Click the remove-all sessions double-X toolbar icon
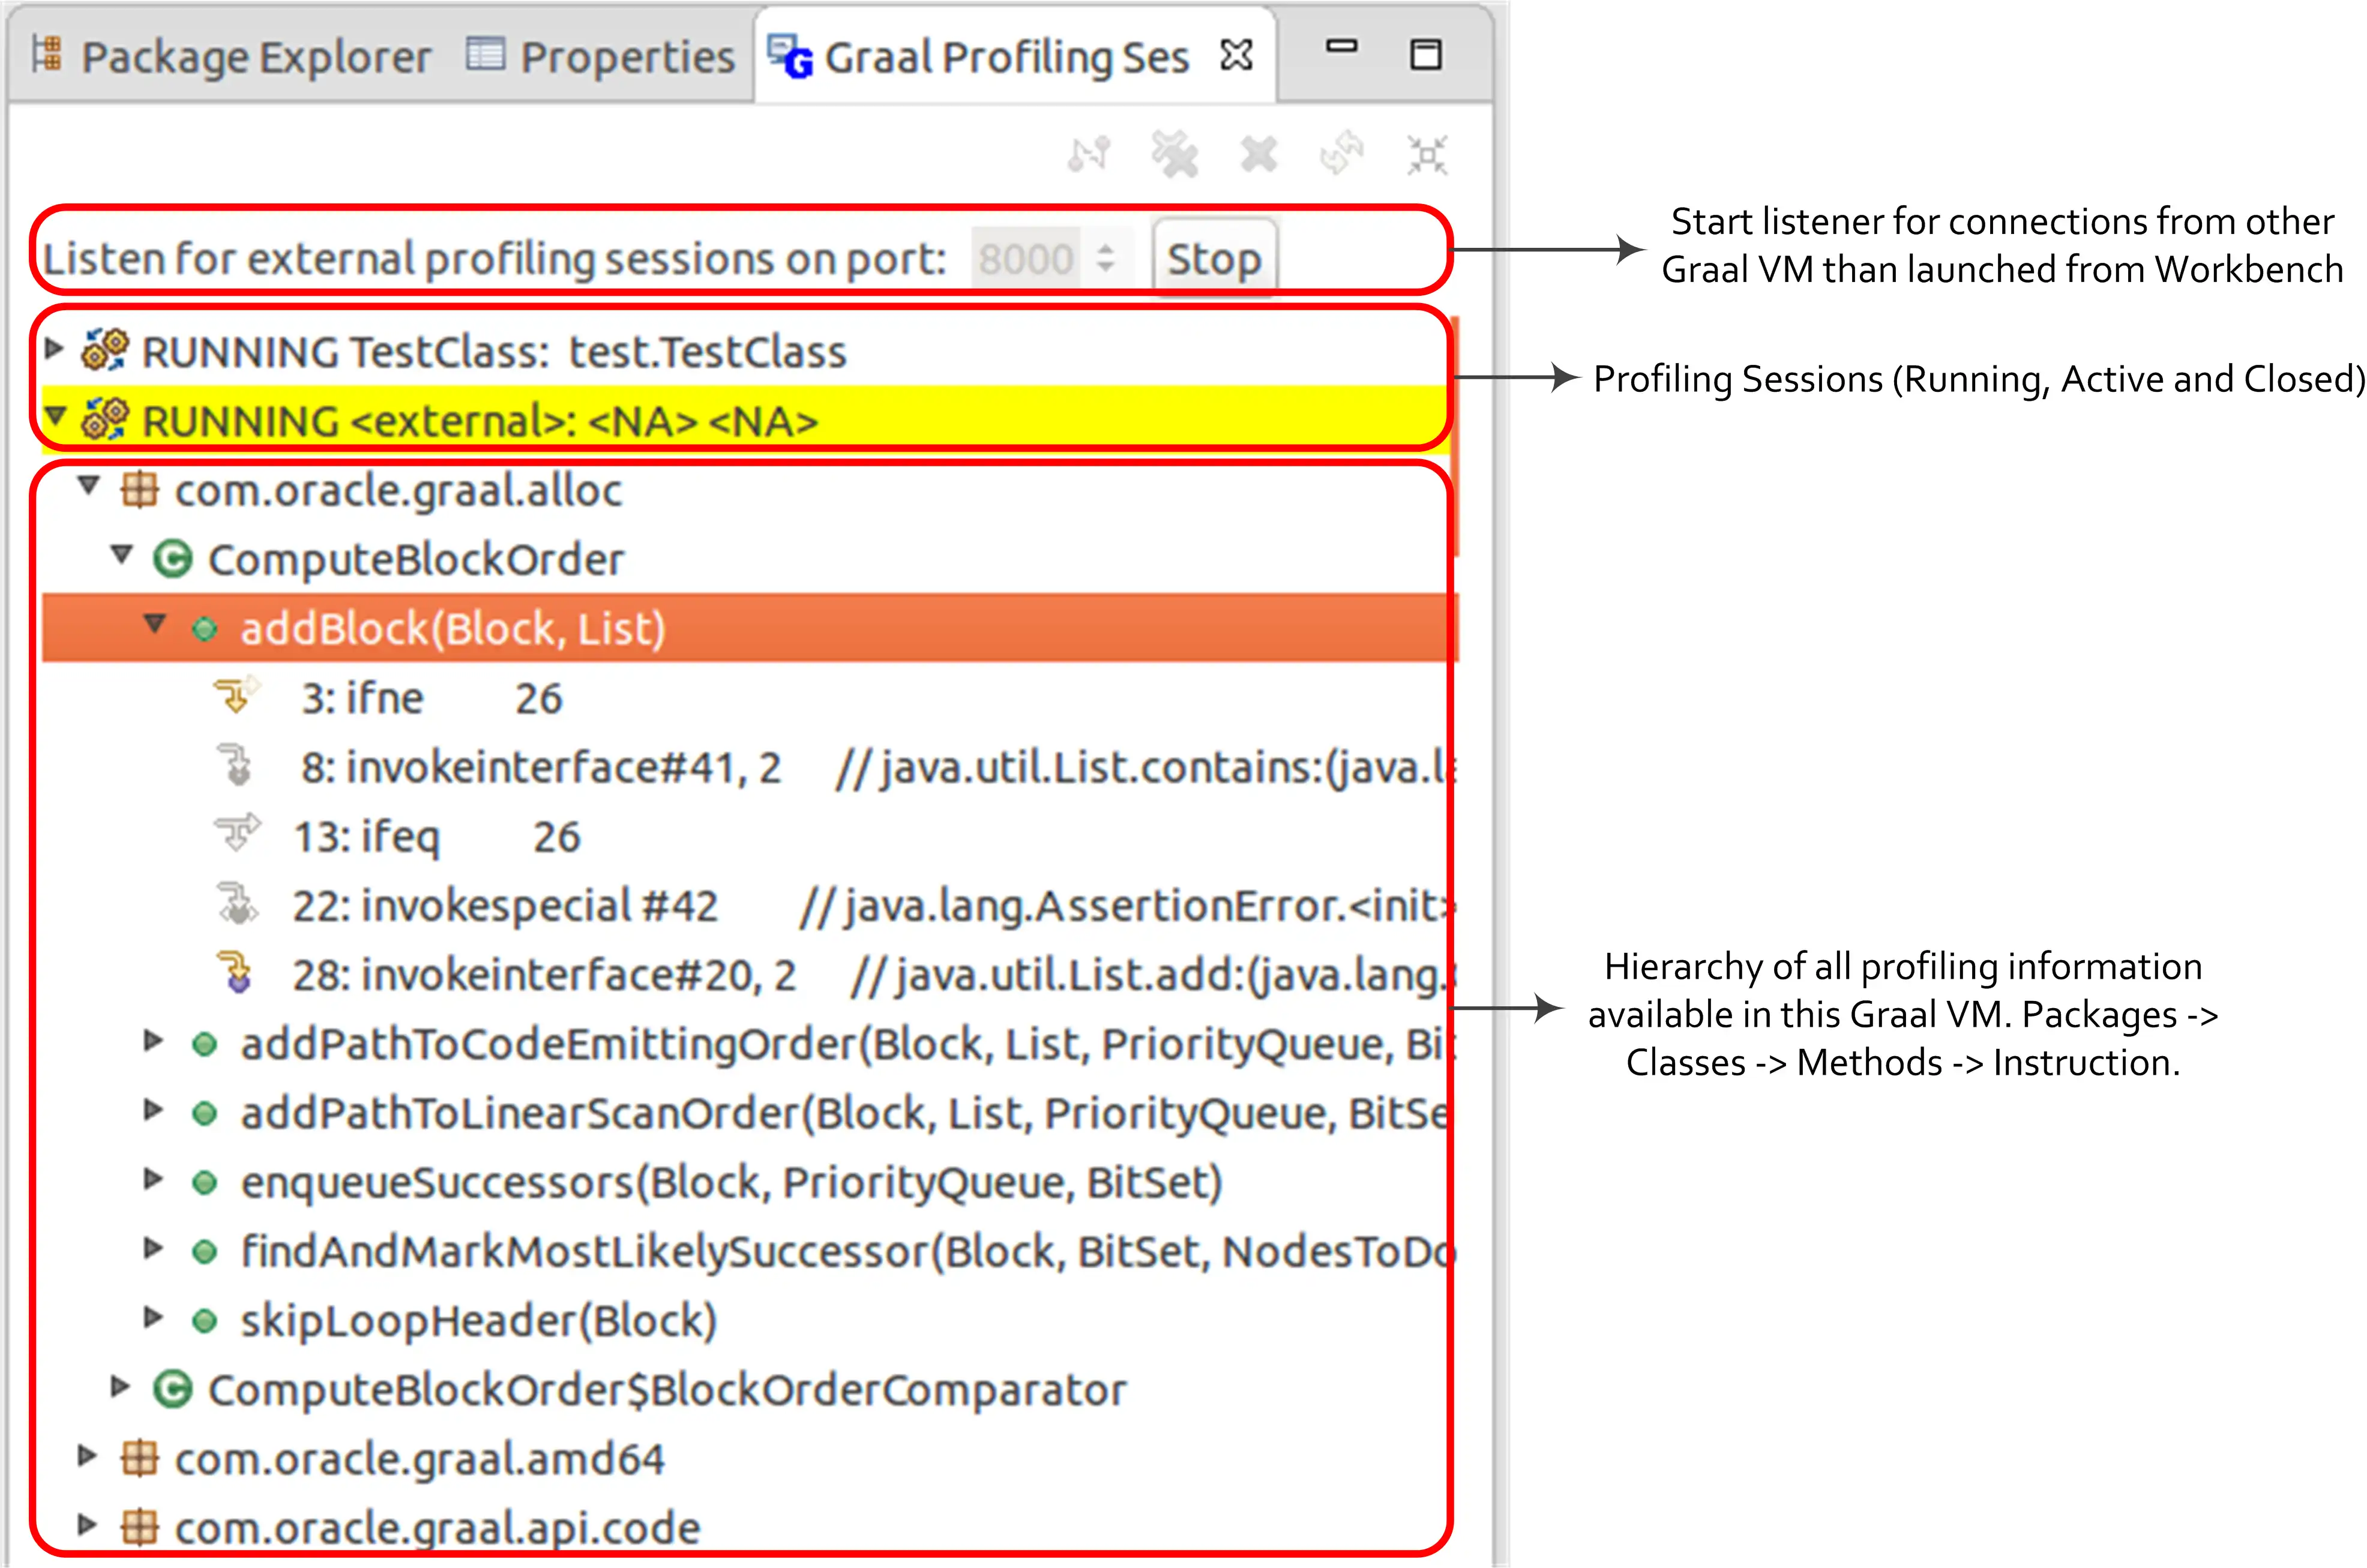Viewport: 2367px width, 1568px height. coord(1174,154)
